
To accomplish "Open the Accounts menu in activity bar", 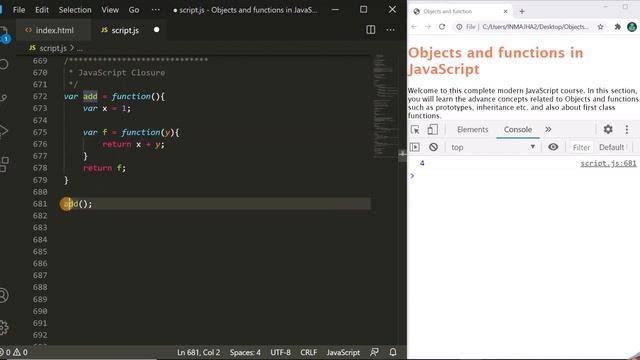I will click(4, 295).
